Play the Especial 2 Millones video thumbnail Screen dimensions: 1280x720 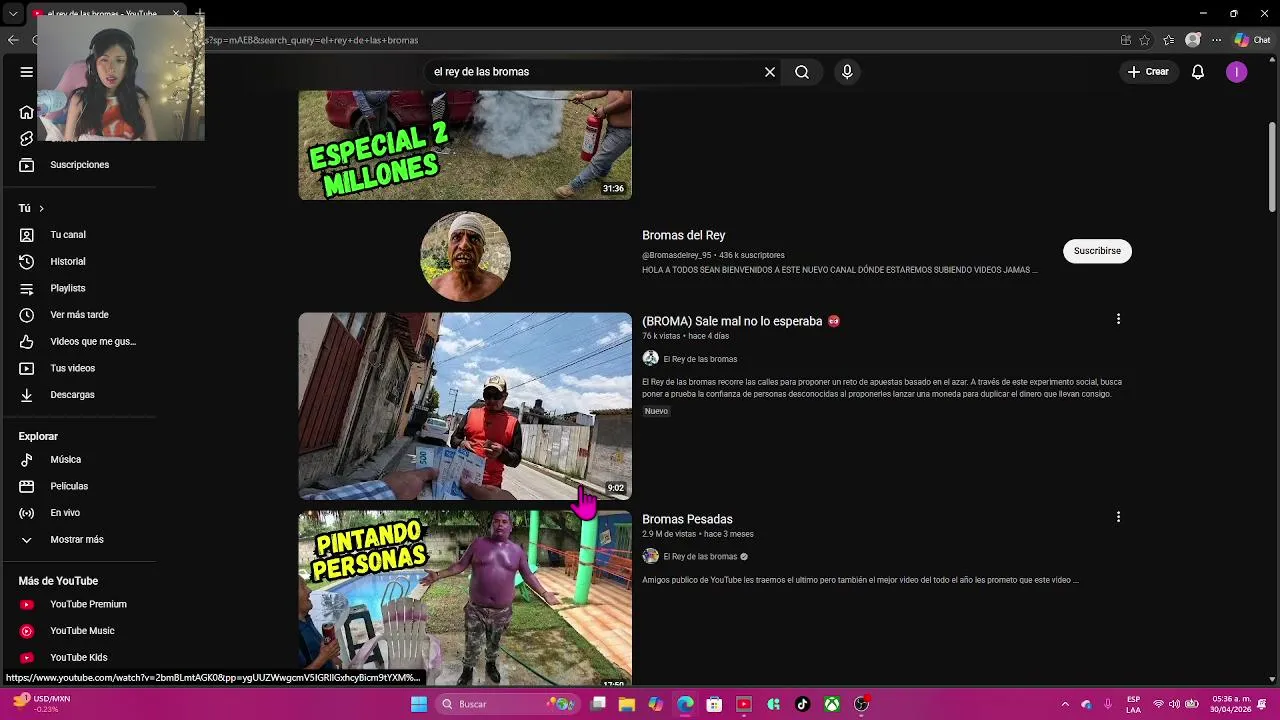[465, 145]
